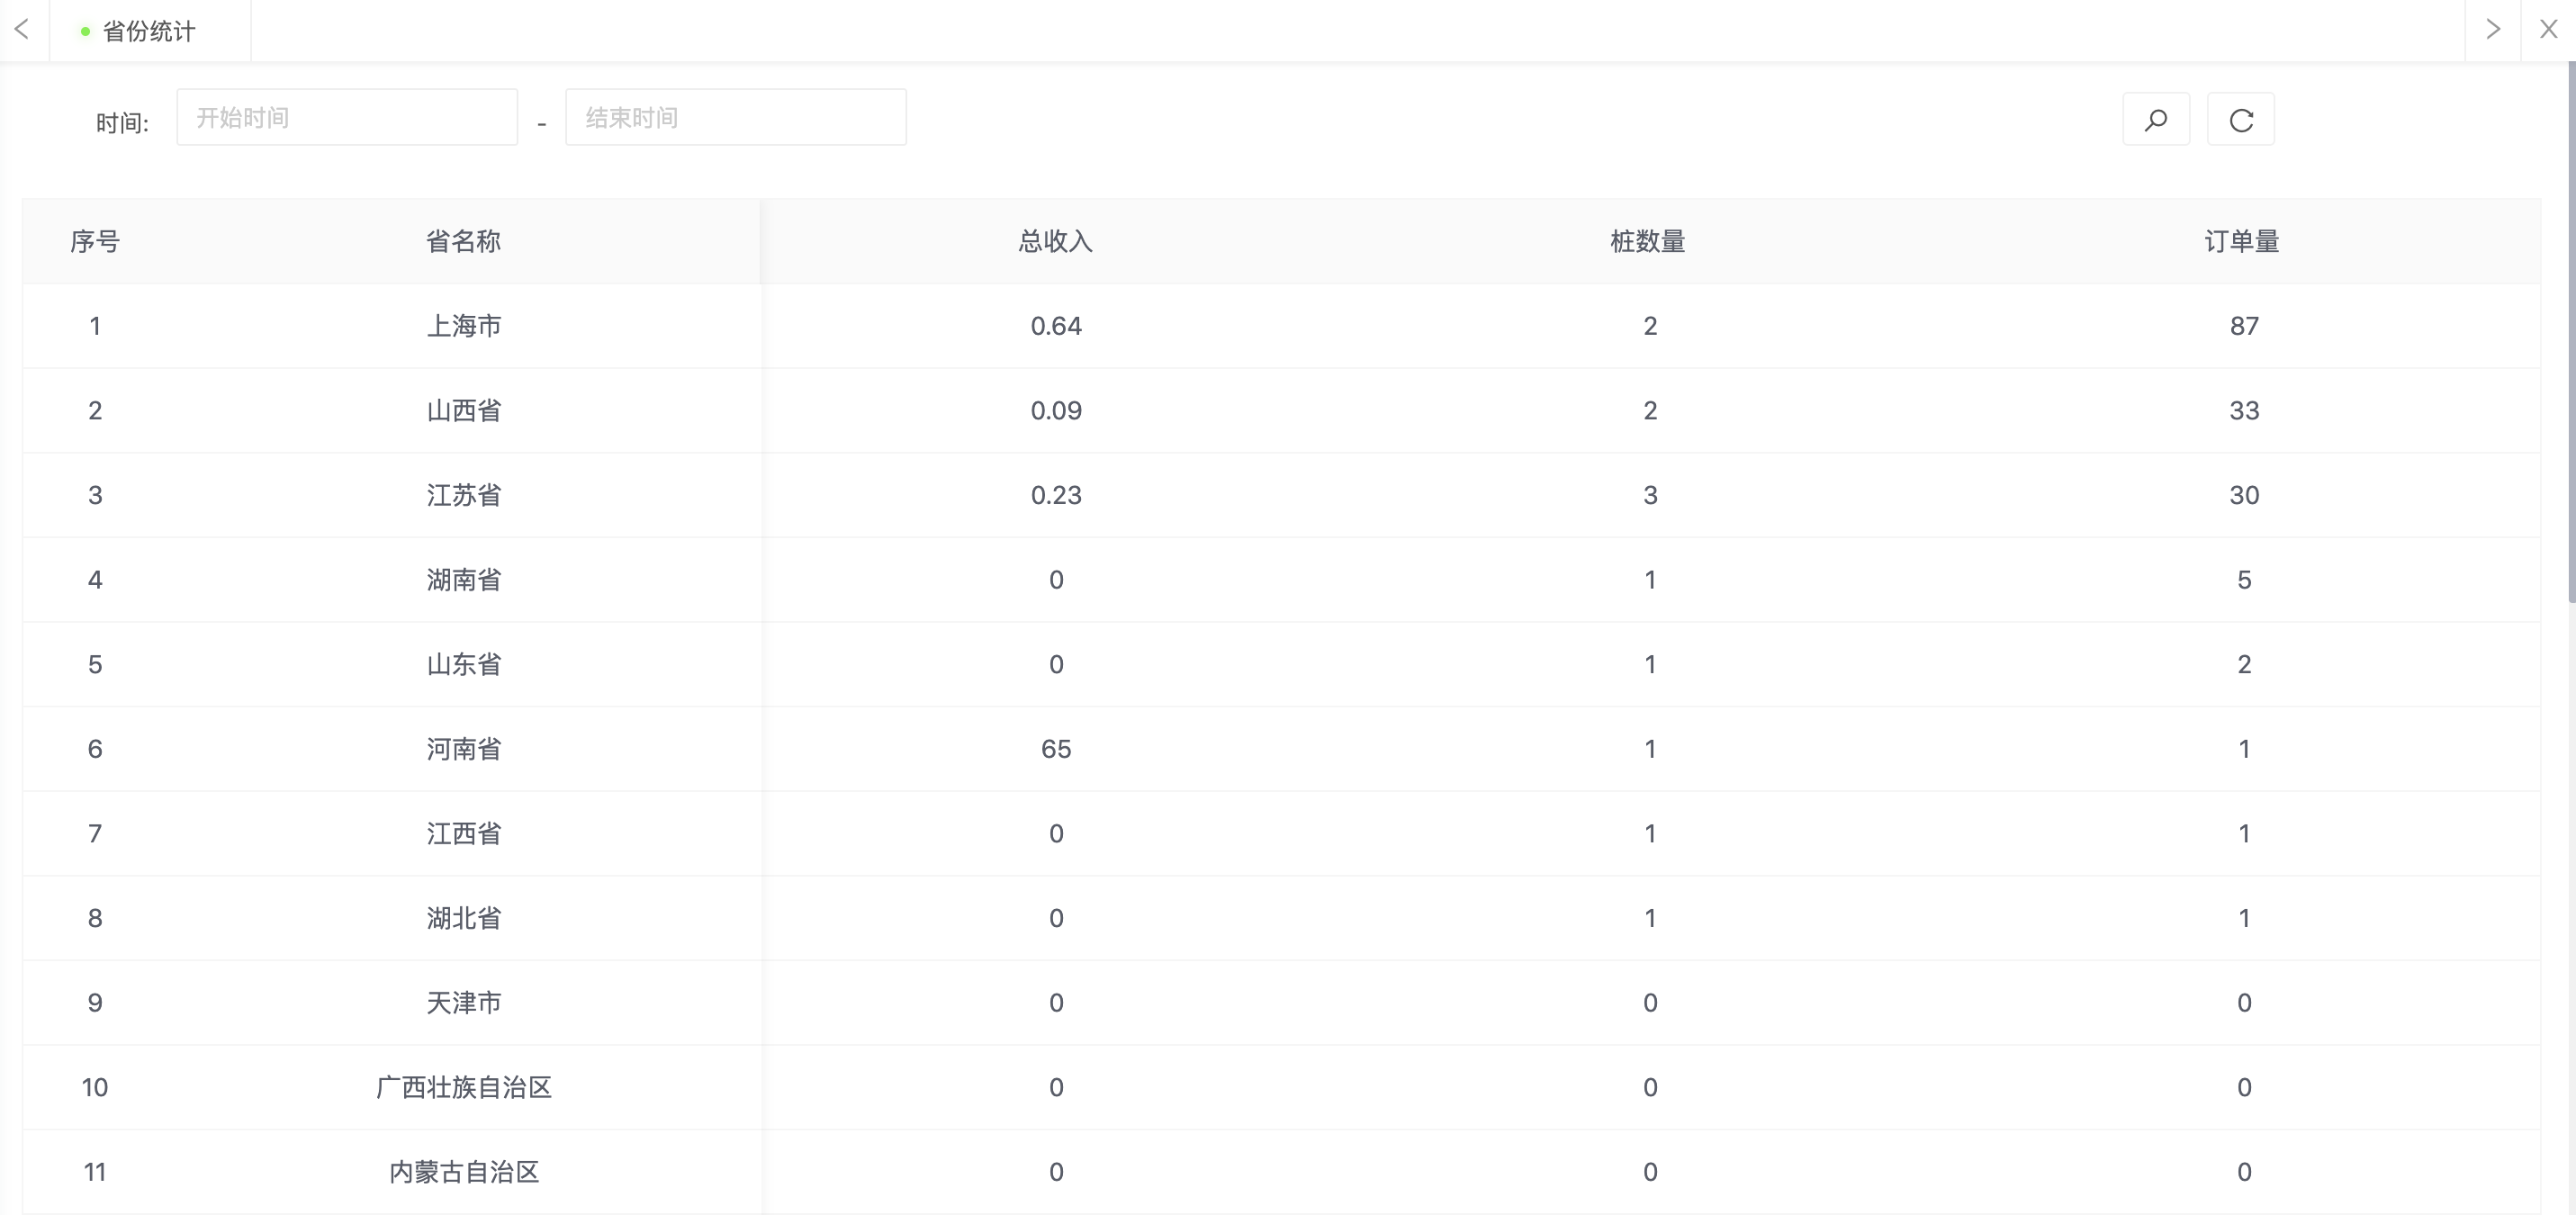
Task: Click the search magnifier icon button
Action: coord(2156,120)
